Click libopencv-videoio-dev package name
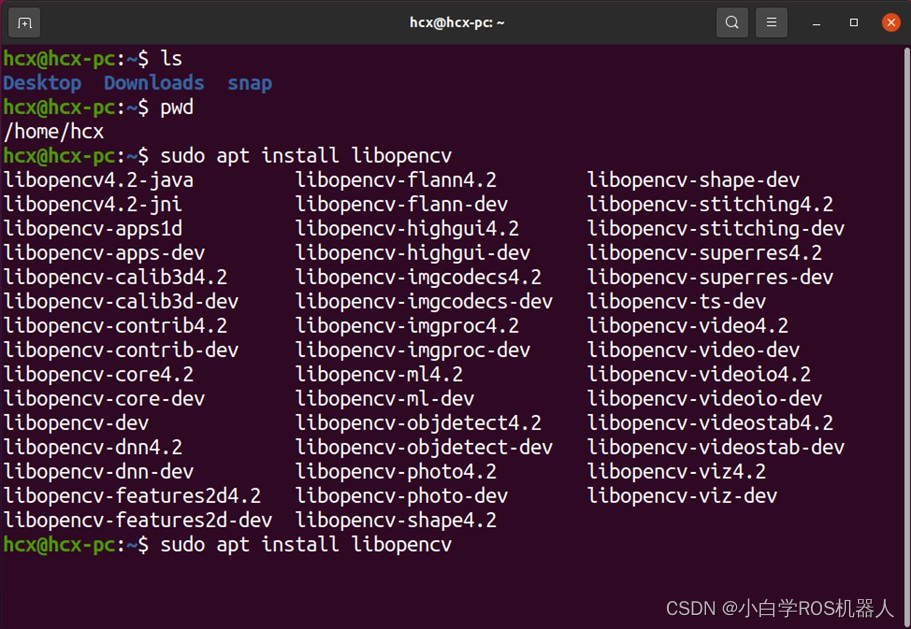Screen dimensions: 911x629 (x=704, y=399)
